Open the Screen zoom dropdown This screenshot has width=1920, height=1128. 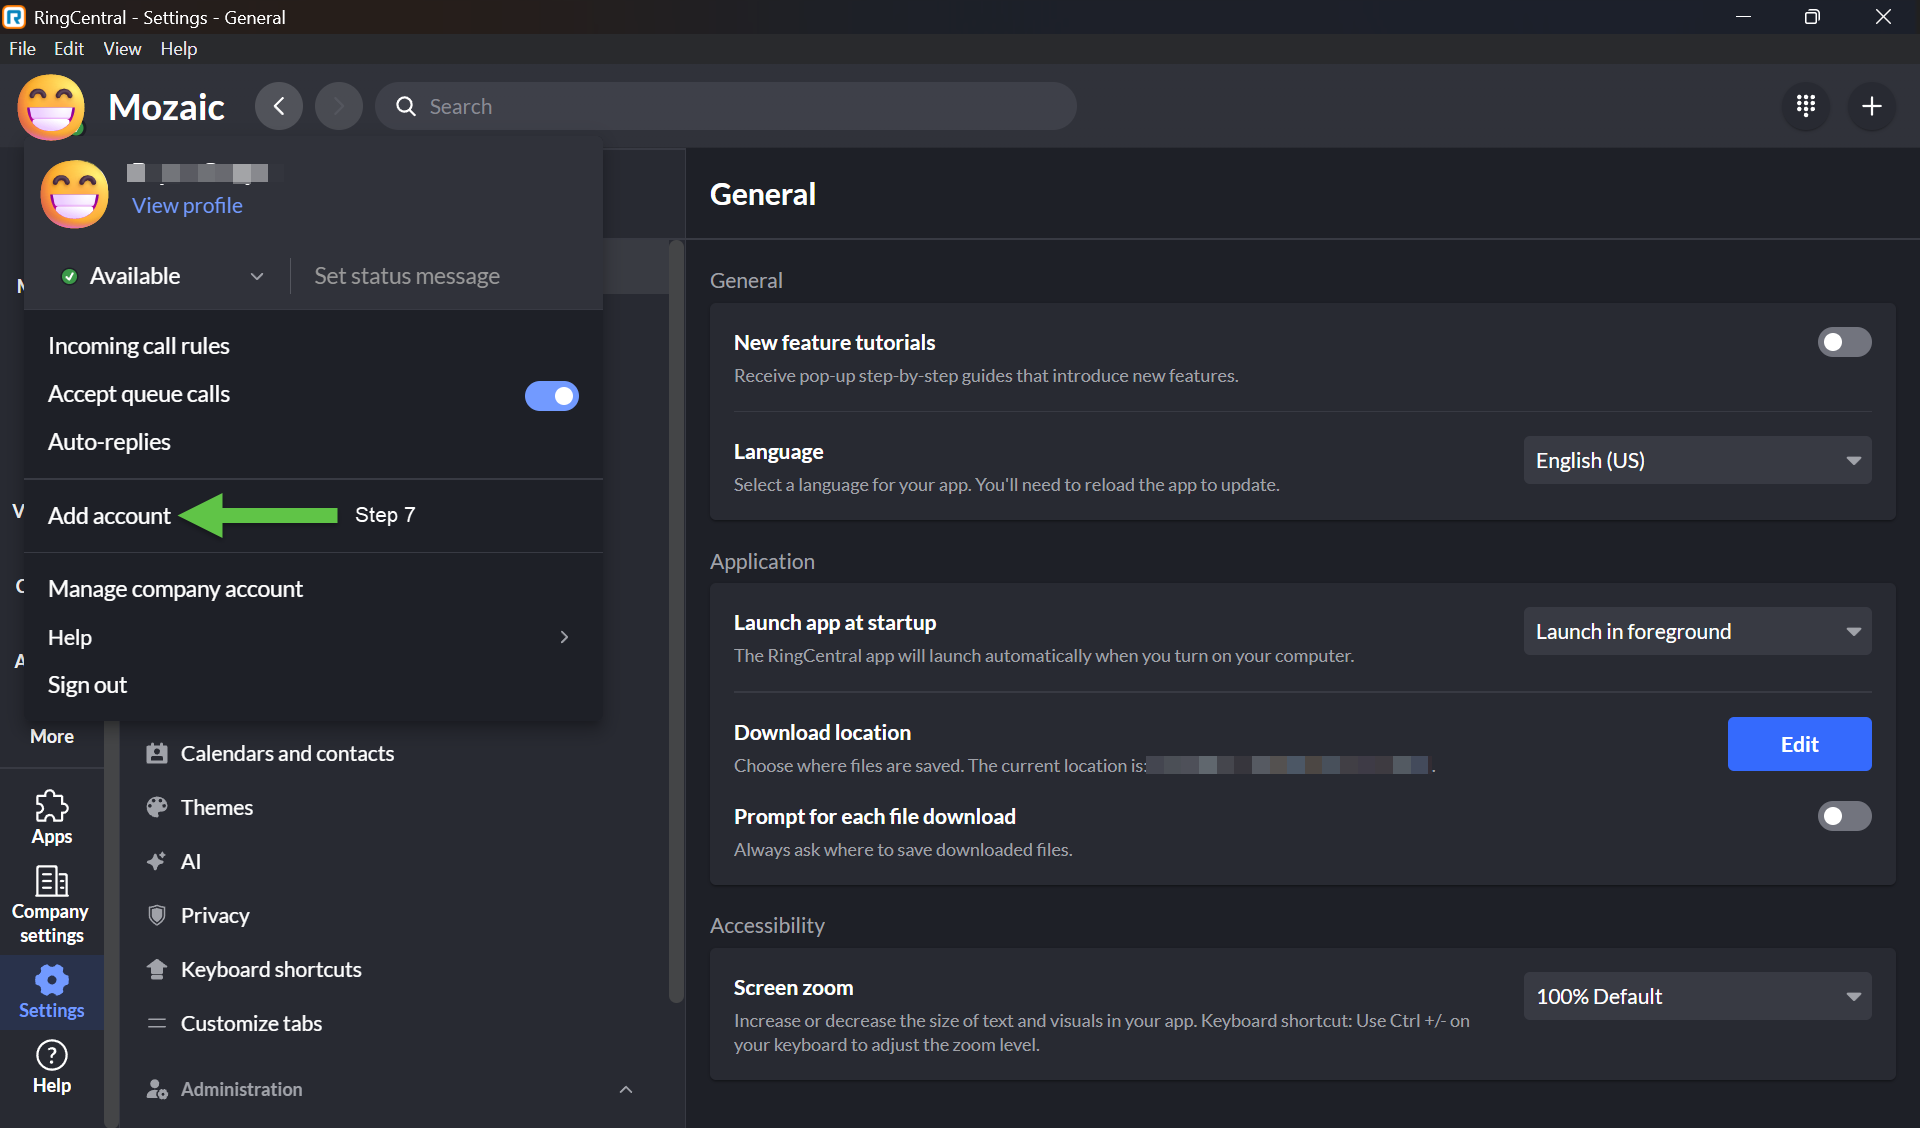pos(1696,996)
